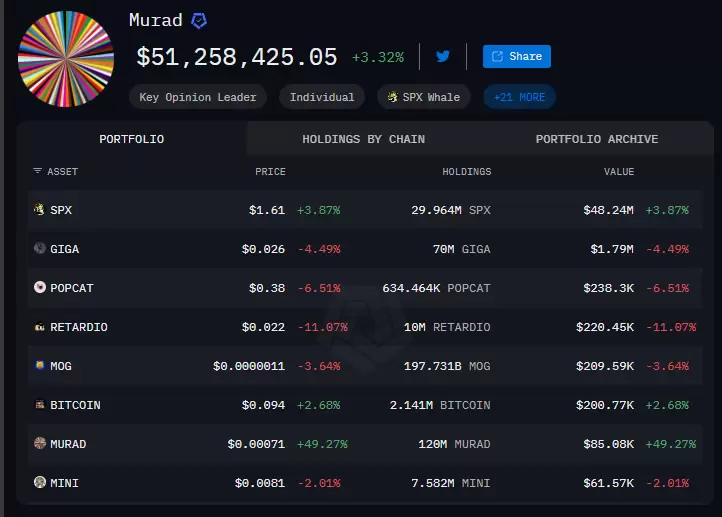Click GIGA value $1.79M

coord(612,249)
